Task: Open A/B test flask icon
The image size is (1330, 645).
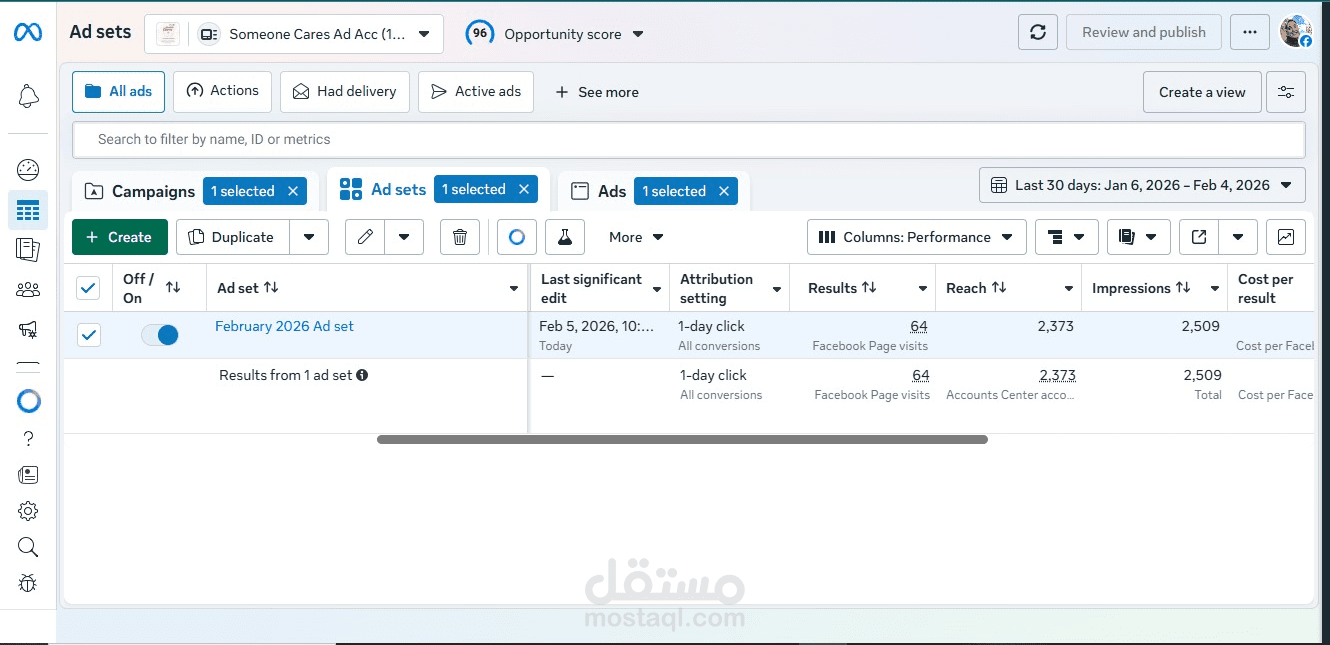Action: (x=565, y=237)
